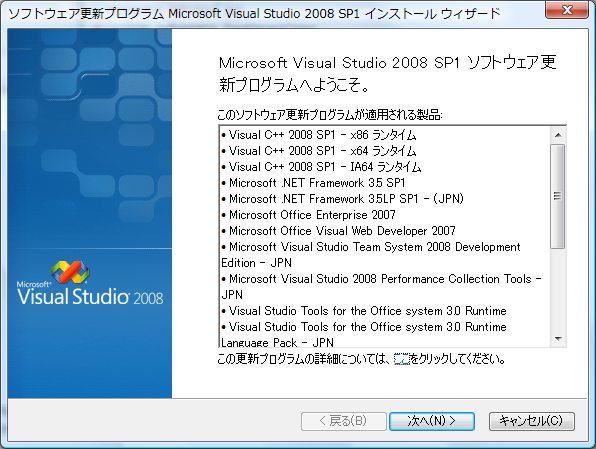Select Visual C++ 2008 SP1 IA64 ランタイム entry
The width and height of the screenshot is (596, 449).
click(321, 167)
